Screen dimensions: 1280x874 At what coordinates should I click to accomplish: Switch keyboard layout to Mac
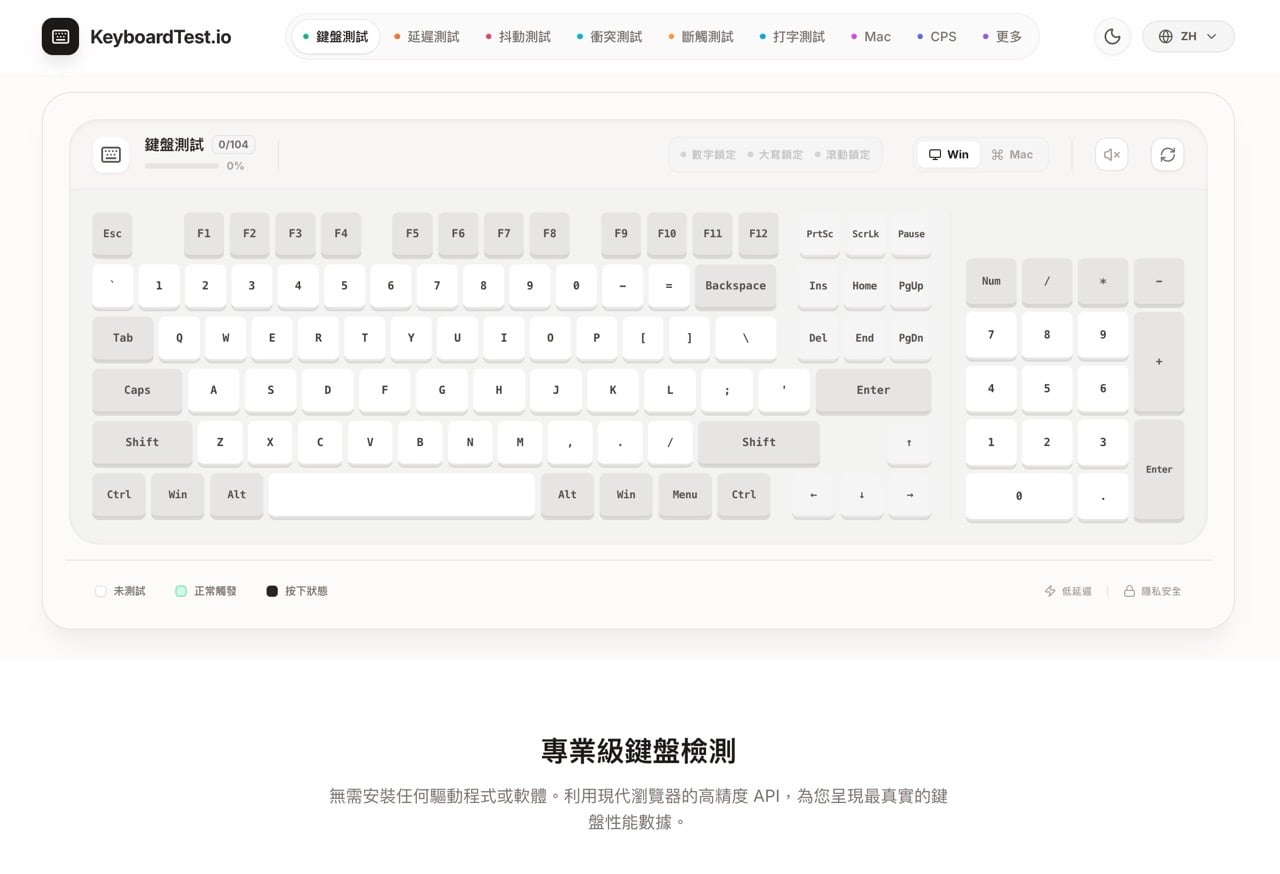(1012, 155)
